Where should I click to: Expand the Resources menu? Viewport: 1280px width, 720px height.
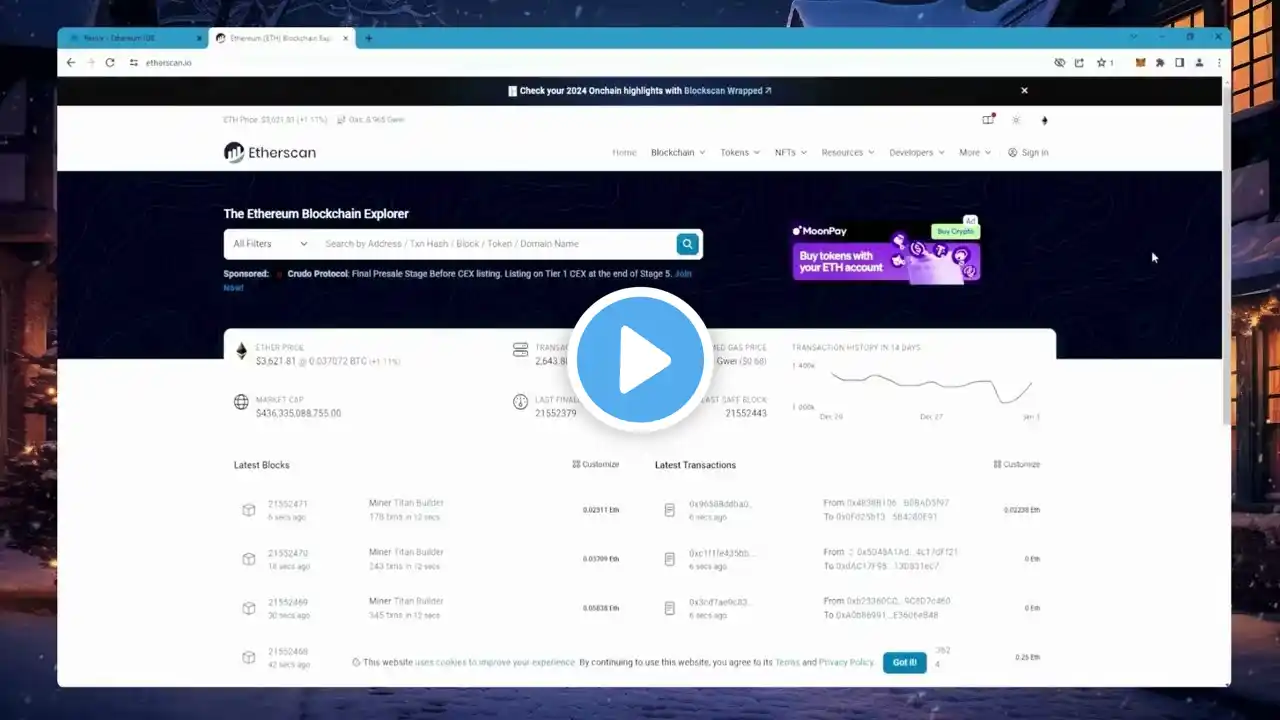pos(848,152)
